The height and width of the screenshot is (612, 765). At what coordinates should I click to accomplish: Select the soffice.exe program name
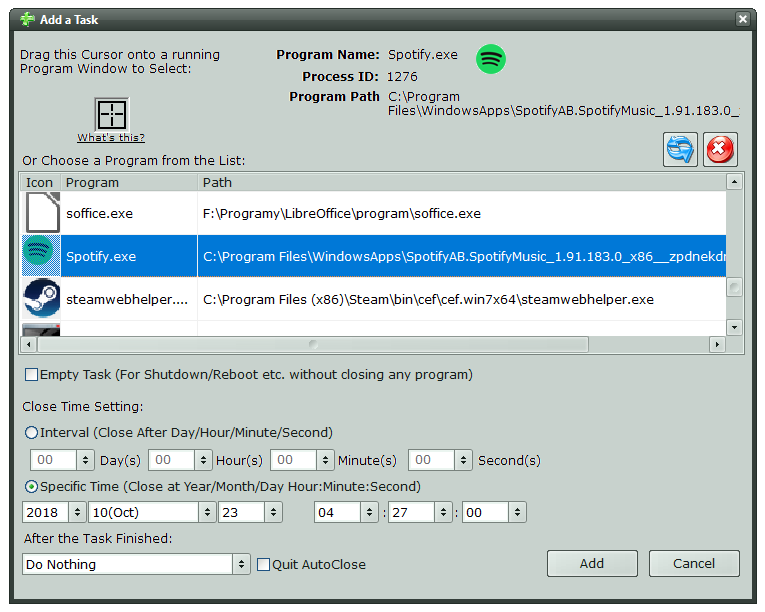pyautogui.click(x=100, y=214)
